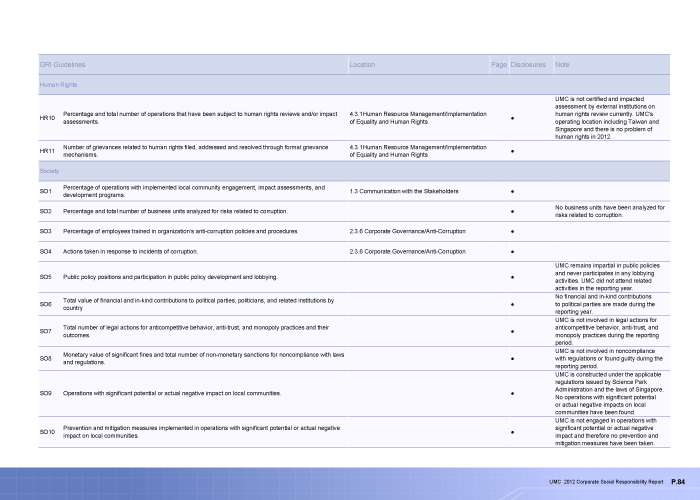Image resolution: width=700 pixels, height=500 pixels.
Task: Select the SO6 political contributions description text
Action: coord(198,303)
